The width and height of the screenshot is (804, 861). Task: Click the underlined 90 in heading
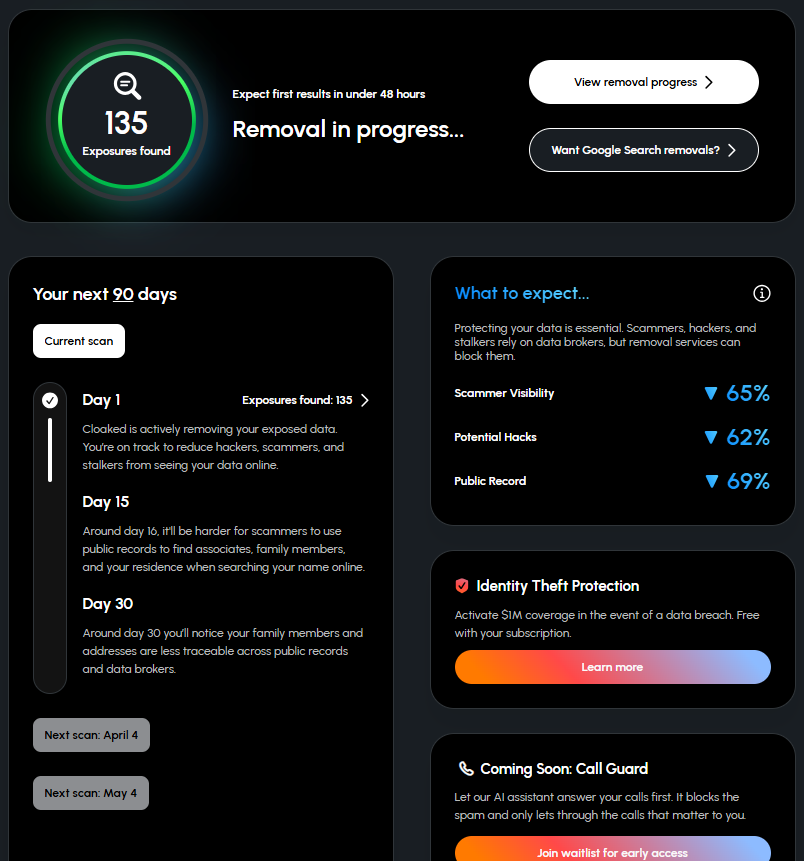point(123,294)
